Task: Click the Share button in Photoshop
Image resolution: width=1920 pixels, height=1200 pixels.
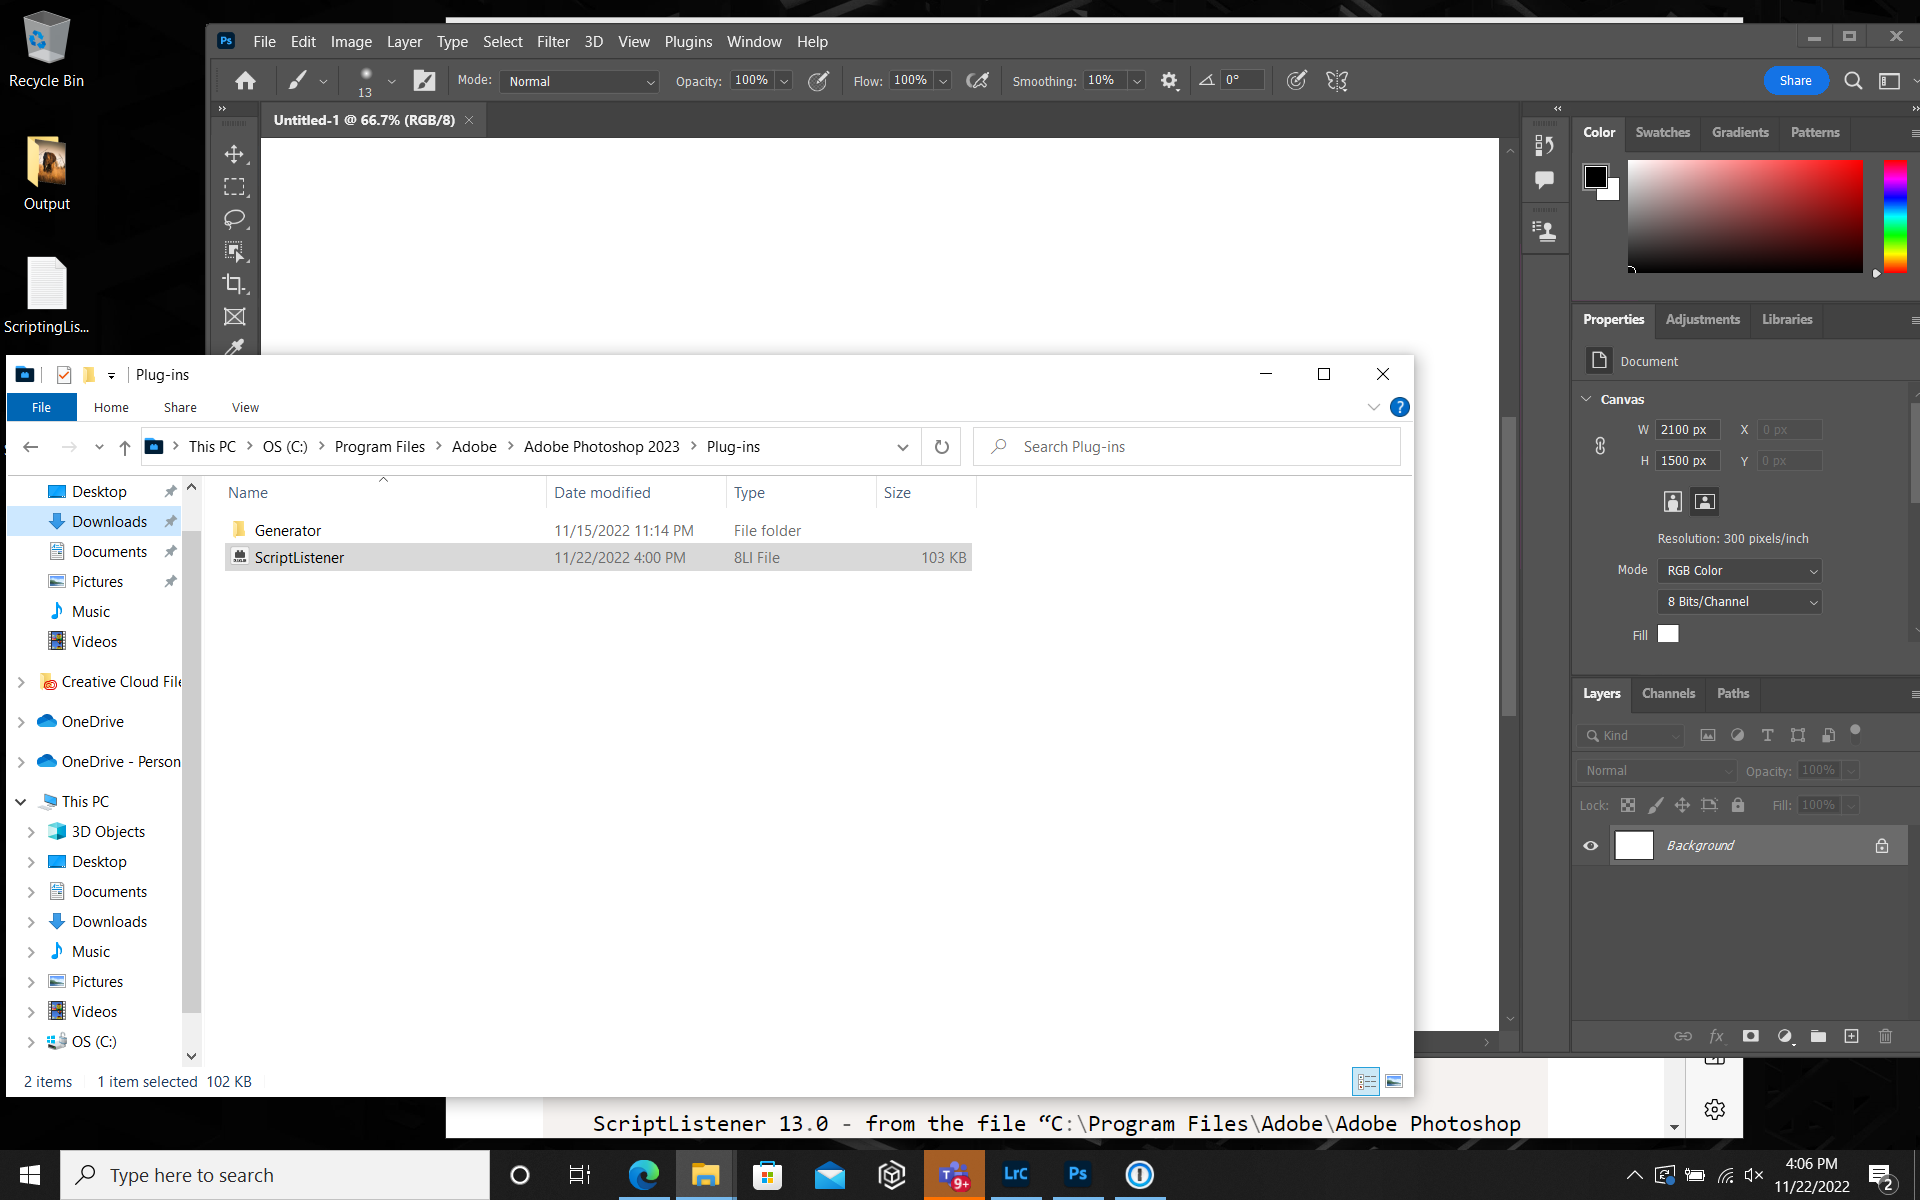Action: (x=1796, y=80)
